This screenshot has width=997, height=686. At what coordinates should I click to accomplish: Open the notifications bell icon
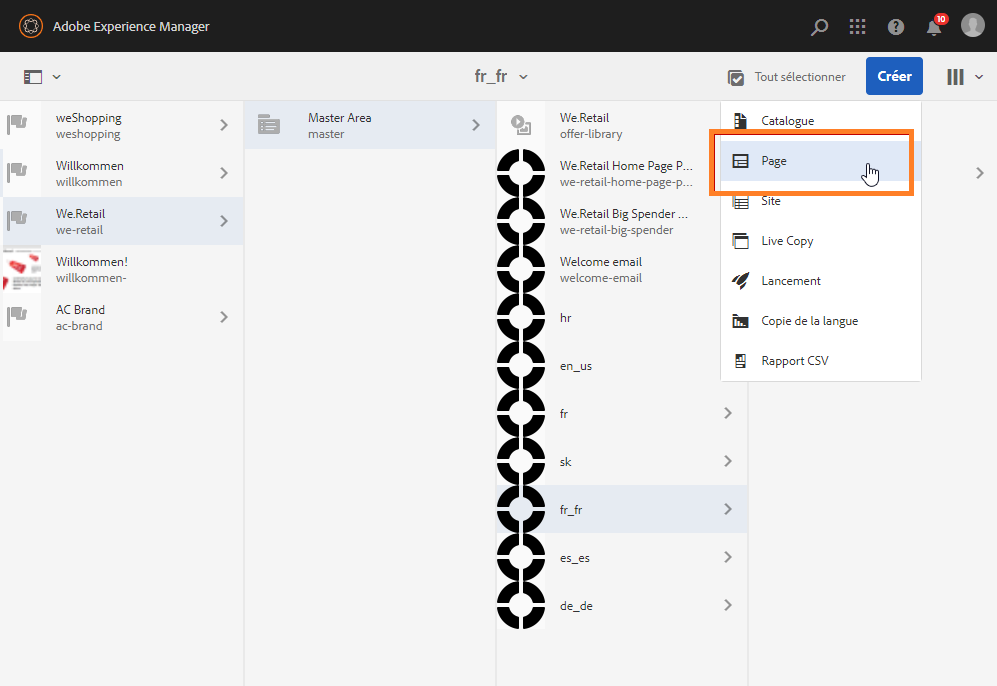click(934, 27)
